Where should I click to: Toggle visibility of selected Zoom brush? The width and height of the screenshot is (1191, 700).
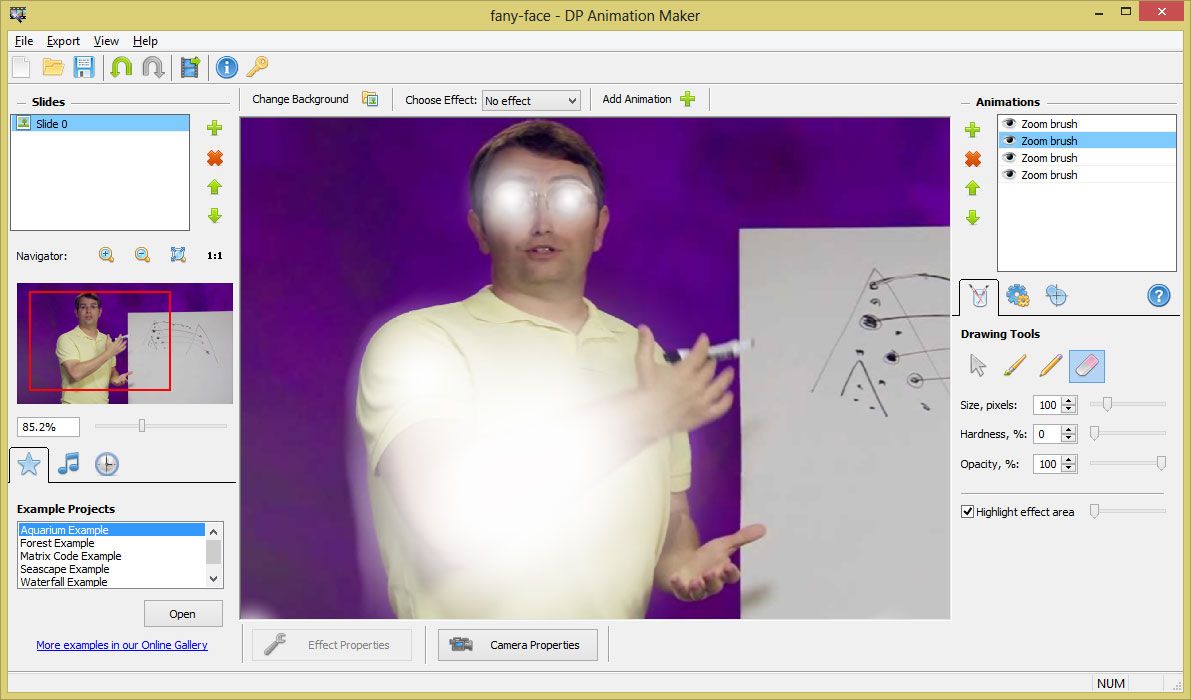coord(1009,140)
